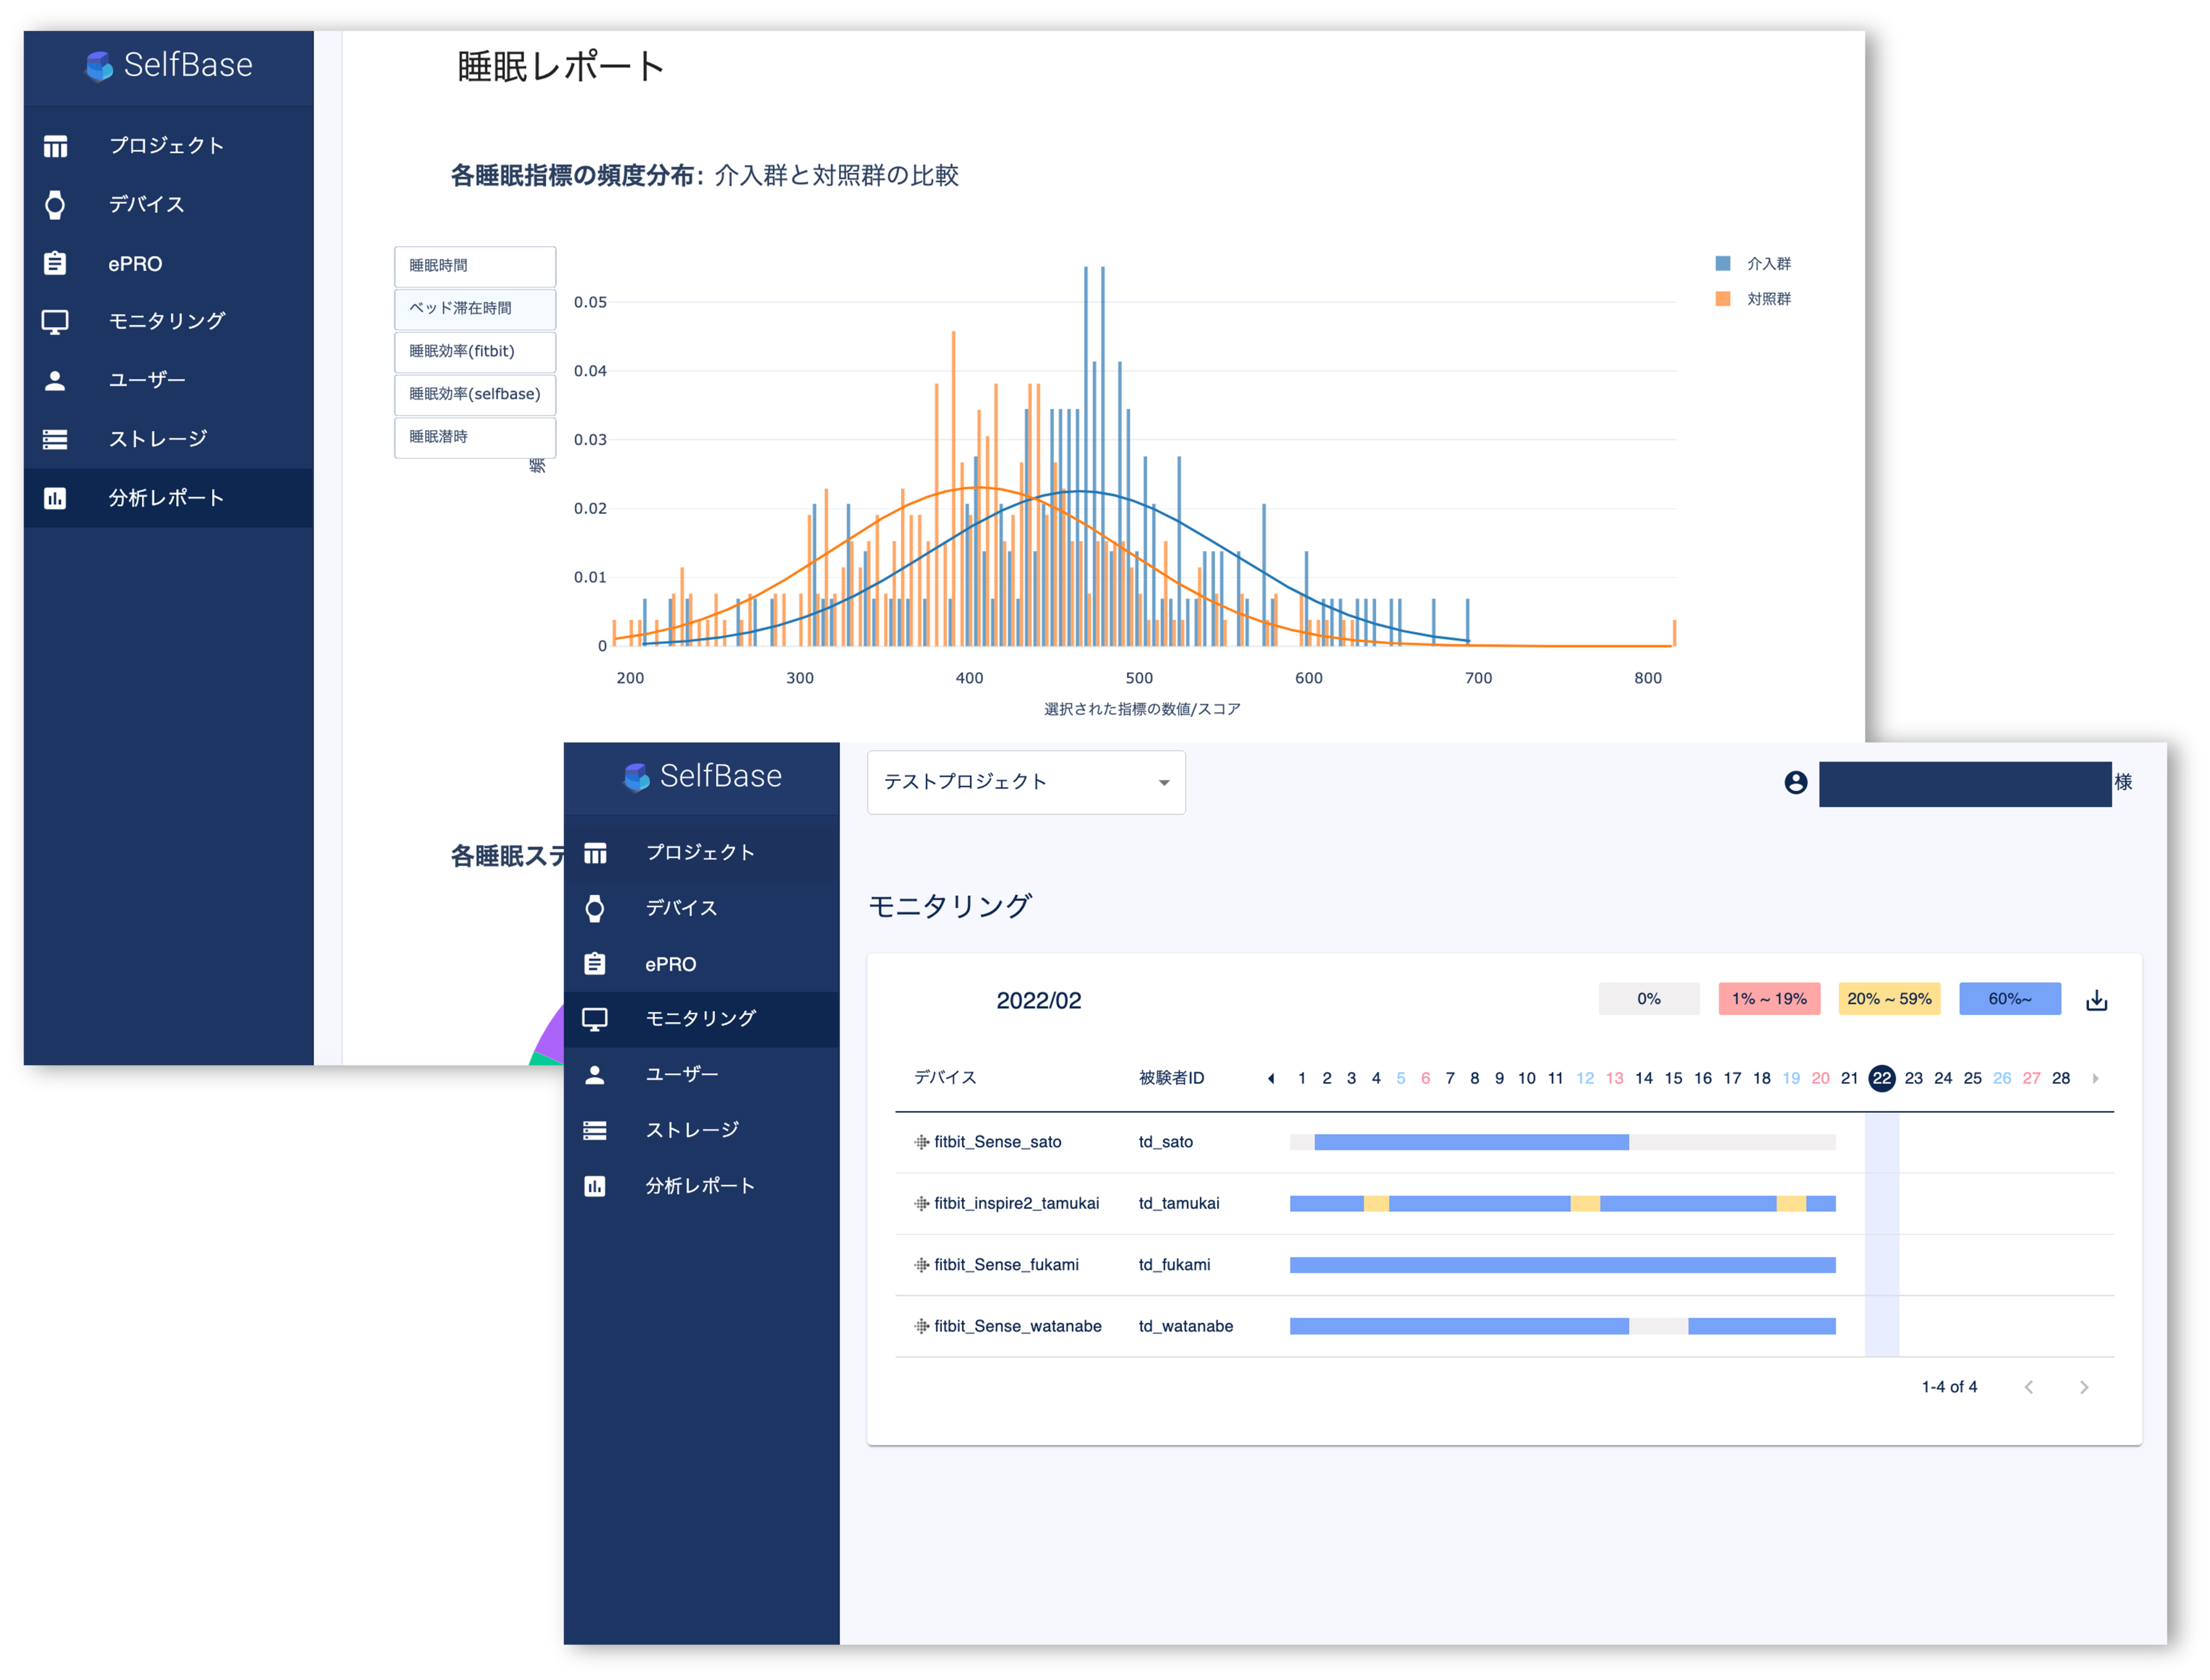Click the Analysis Report chart icon in the front sidebar

[x=595, y=1186]
